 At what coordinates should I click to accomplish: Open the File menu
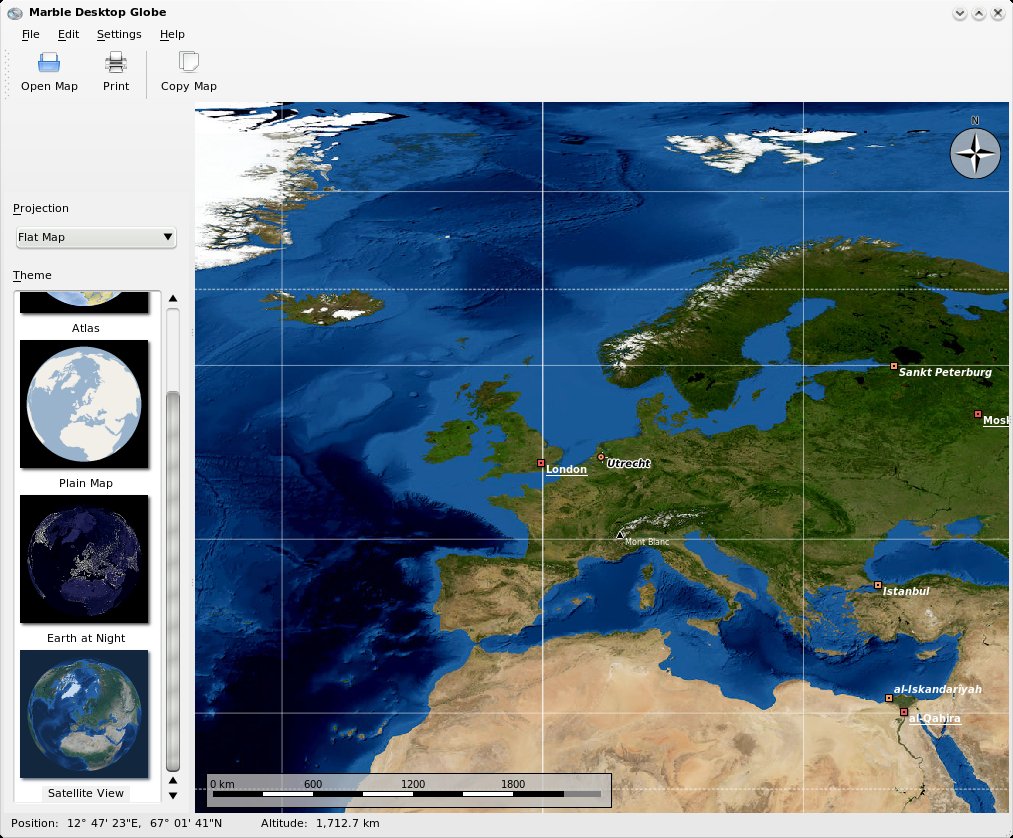pos(30,34)
